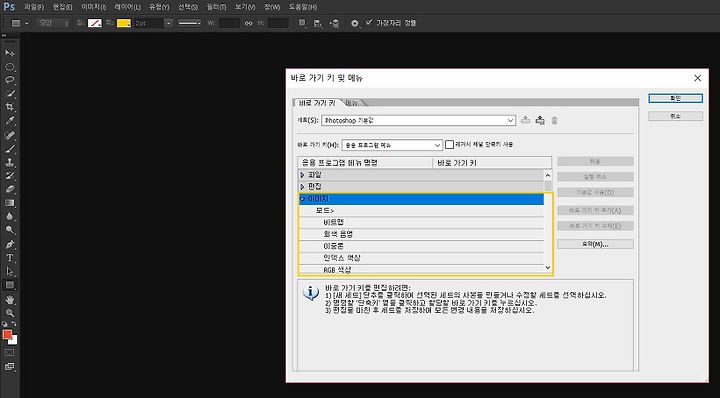Image resolution: width=720 pixels, height=398 pixels.
Task: Click the save set icon next to 세트 dropdown
Action: 526,120
